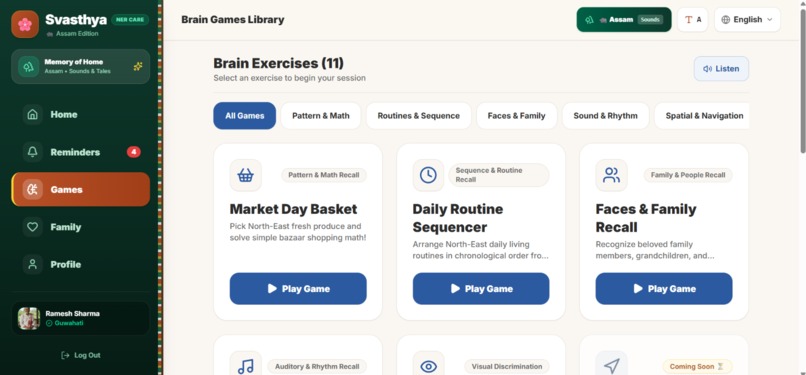Click the Faces & Family people icon
This screenshot has height=375, width=806.
pyautogui.click(x=611, y=175)
